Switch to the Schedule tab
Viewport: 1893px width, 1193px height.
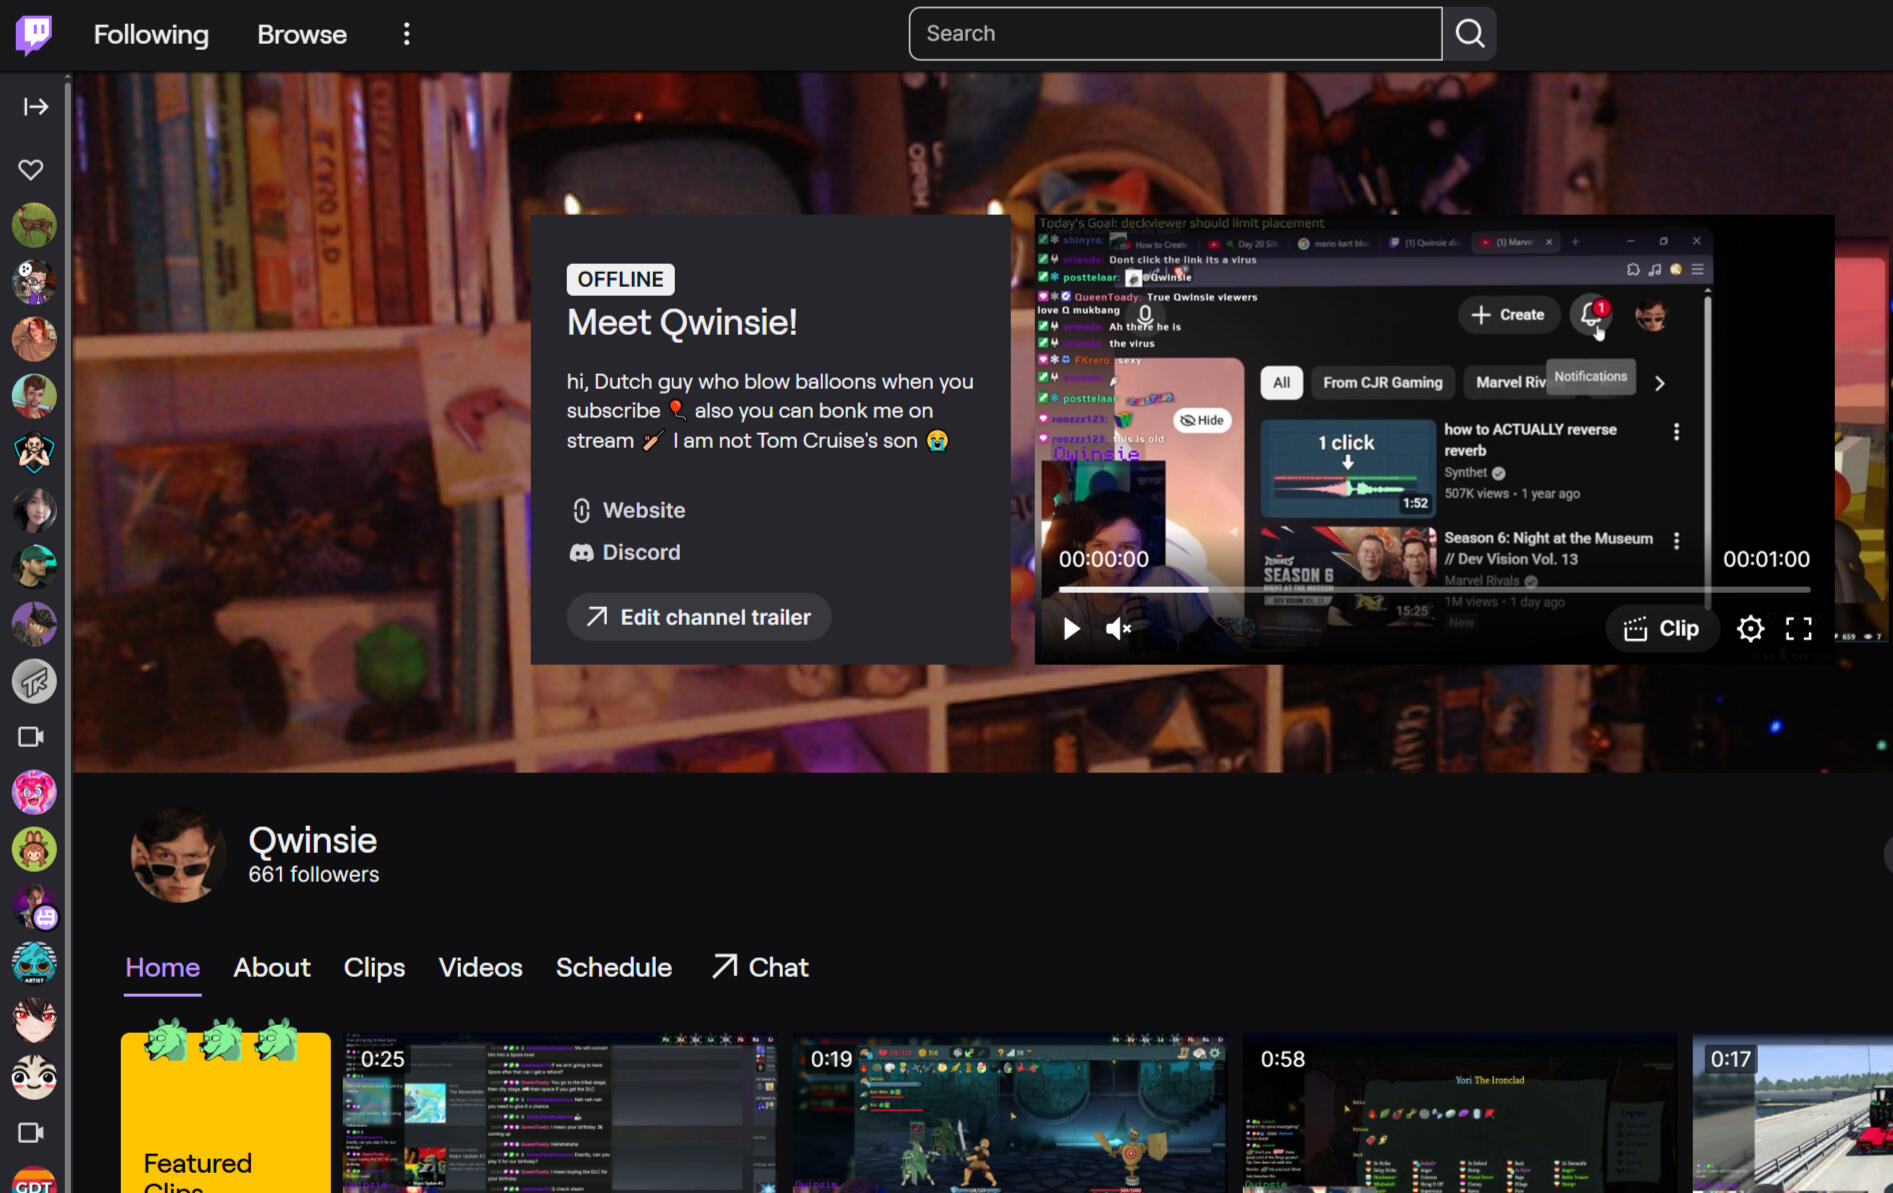[x=614, y=968]
